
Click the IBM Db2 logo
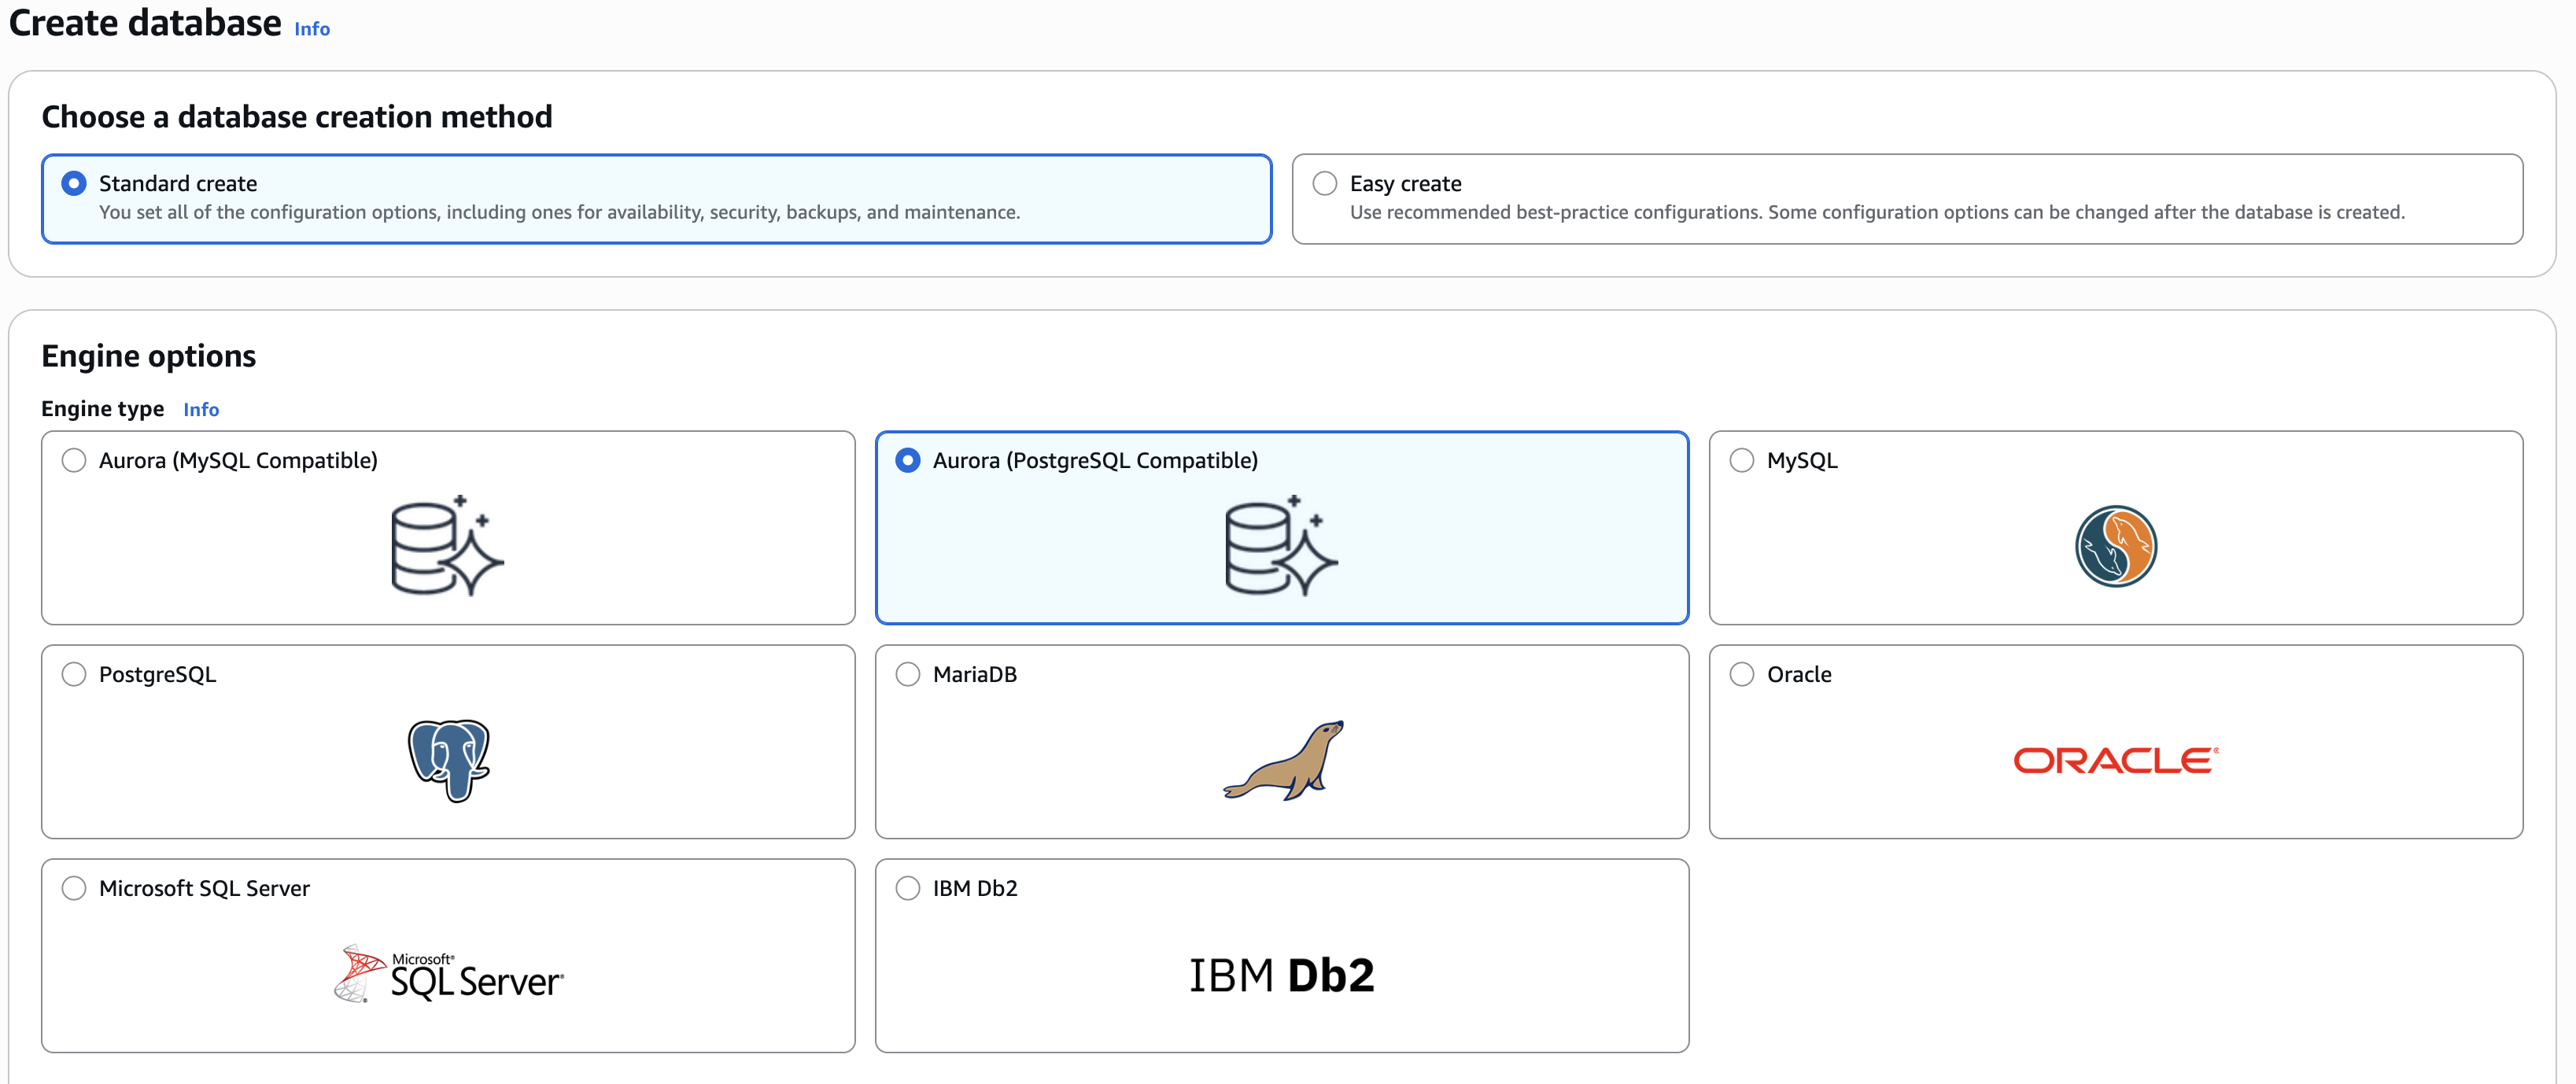pyautogui.click(x=1281, y=975)
